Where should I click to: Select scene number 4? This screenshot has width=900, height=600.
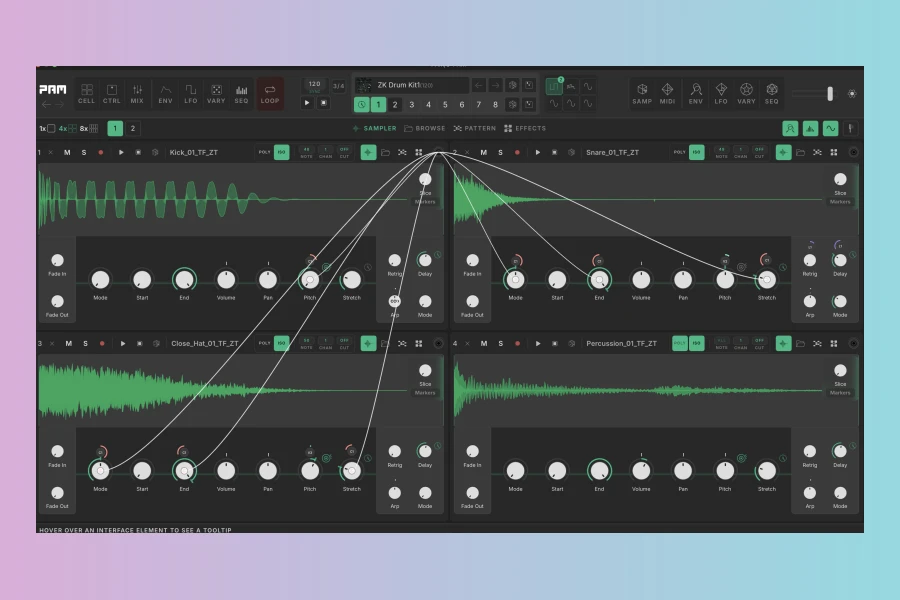click(x=428, y=104)
